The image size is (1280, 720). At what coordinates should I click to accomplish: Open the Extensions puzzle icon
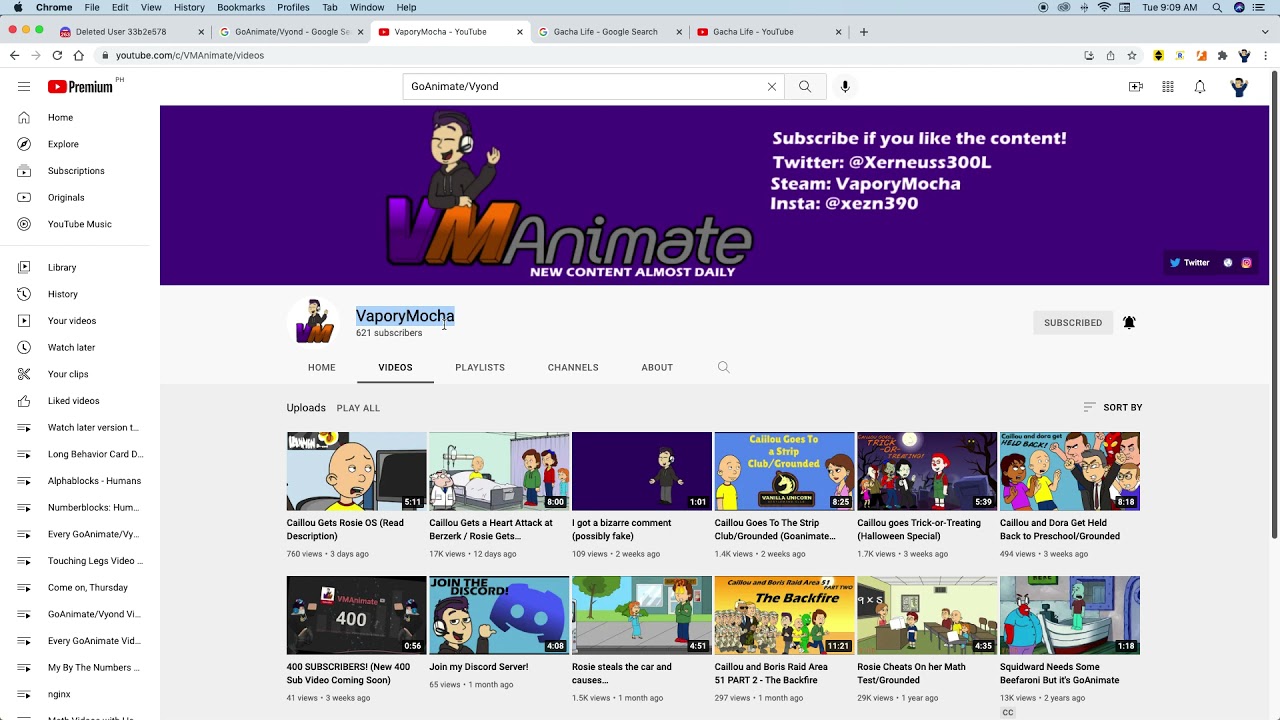coord(1222,56)
